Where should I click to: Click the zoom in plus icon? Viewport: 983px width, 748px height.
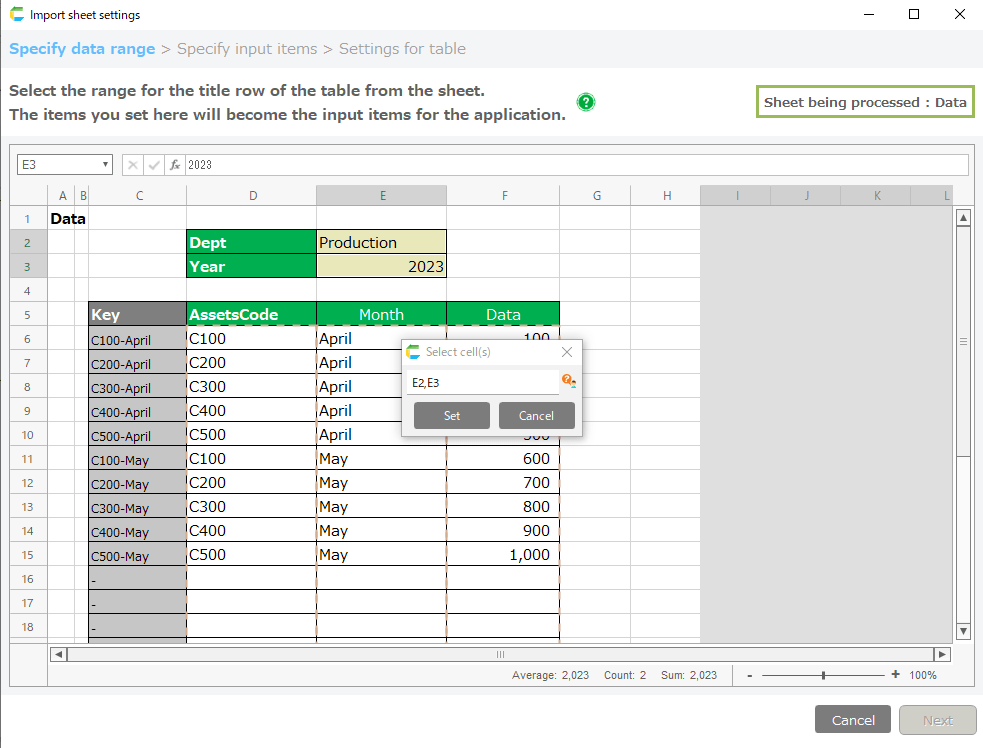tap(895, 675)
